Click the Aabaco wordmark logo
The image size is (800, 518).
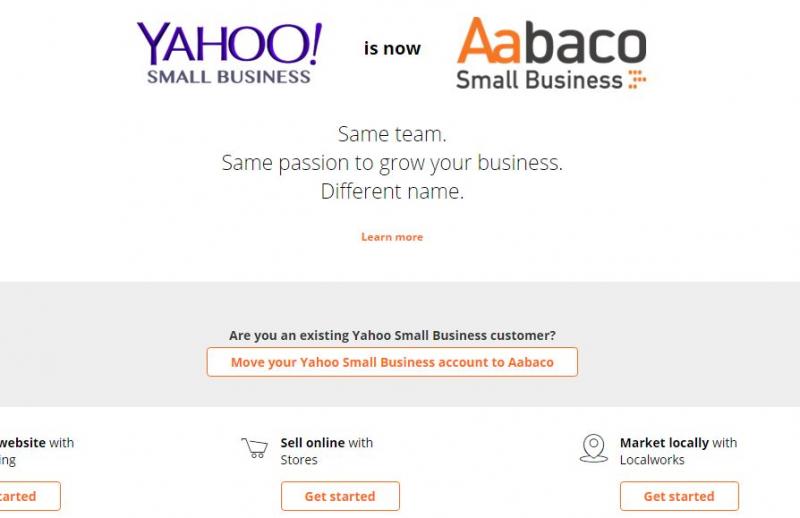tap(551, 44)
